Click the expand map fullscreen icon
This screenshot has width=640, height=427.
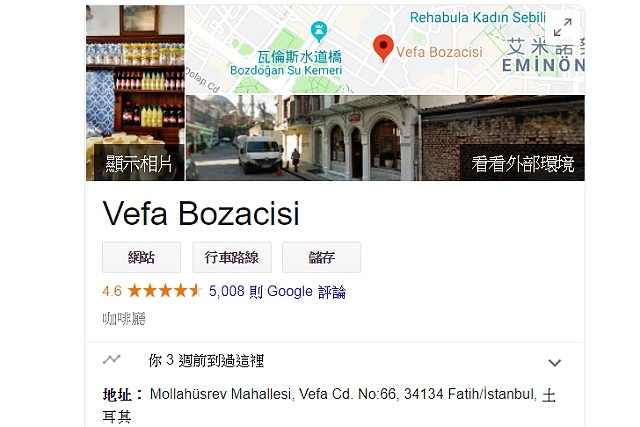[562, 27]
